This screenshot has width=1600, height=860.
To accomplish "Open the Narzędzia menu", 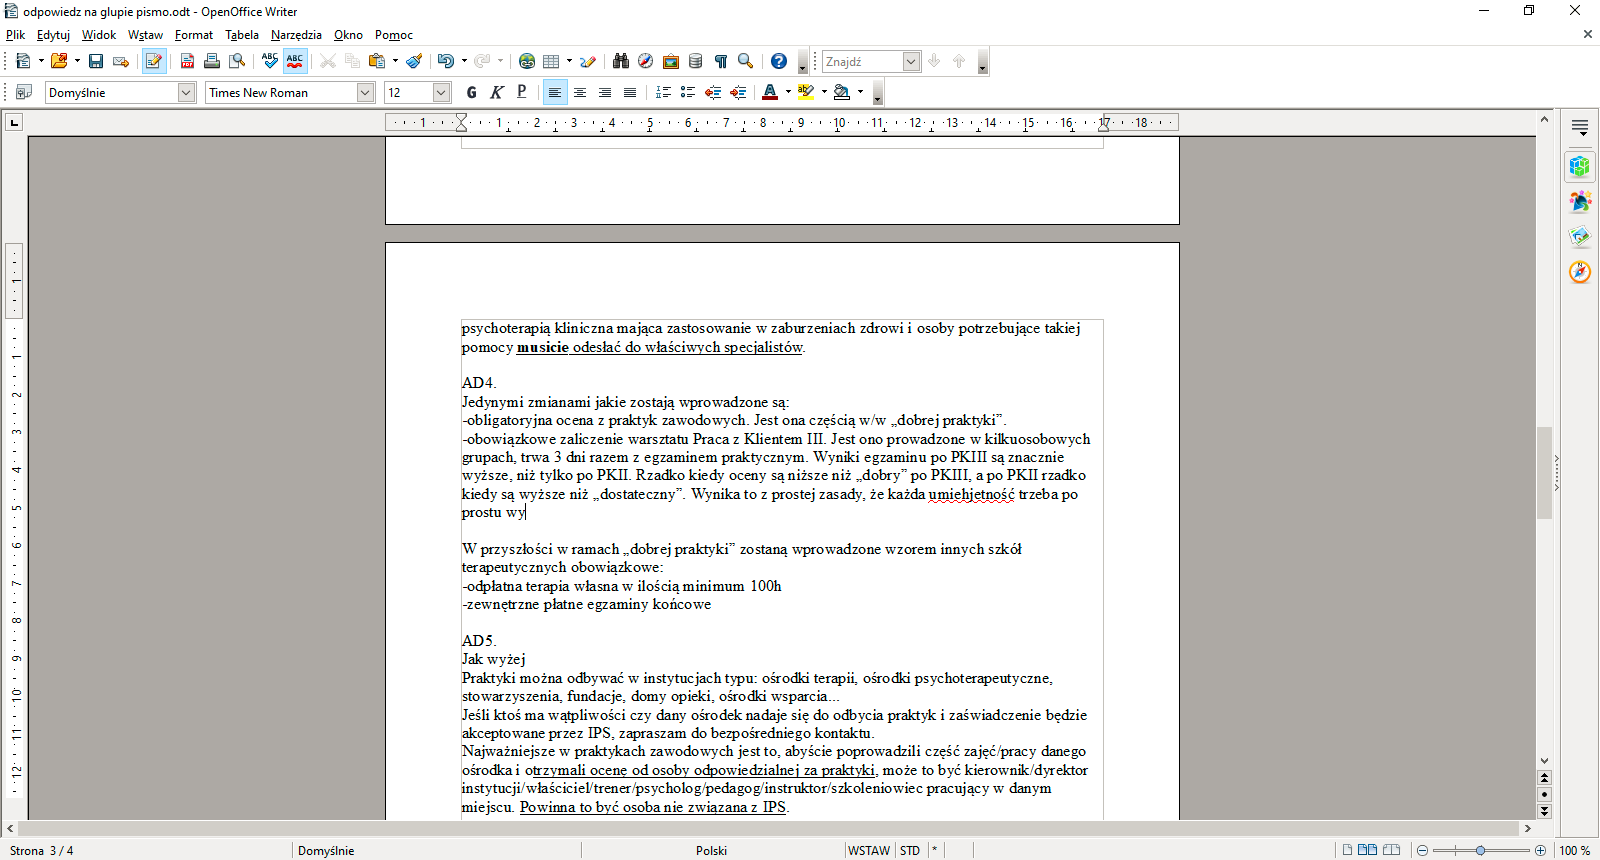I will pos(296,35).
